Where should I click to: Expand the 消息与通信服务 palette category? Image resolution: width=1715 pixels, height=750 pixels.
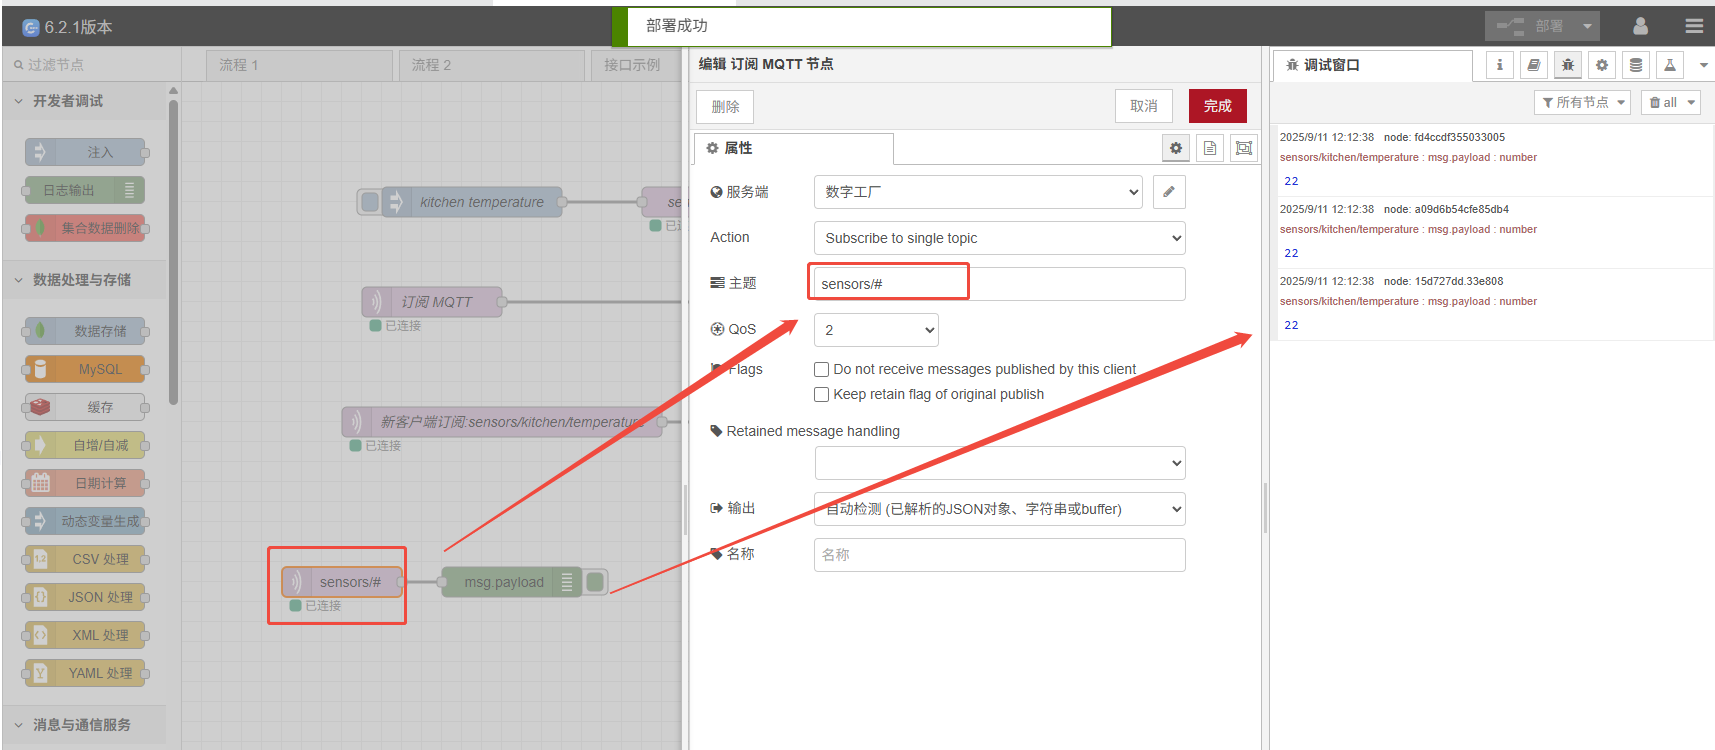pyautogui.click(x=84, y=725)
